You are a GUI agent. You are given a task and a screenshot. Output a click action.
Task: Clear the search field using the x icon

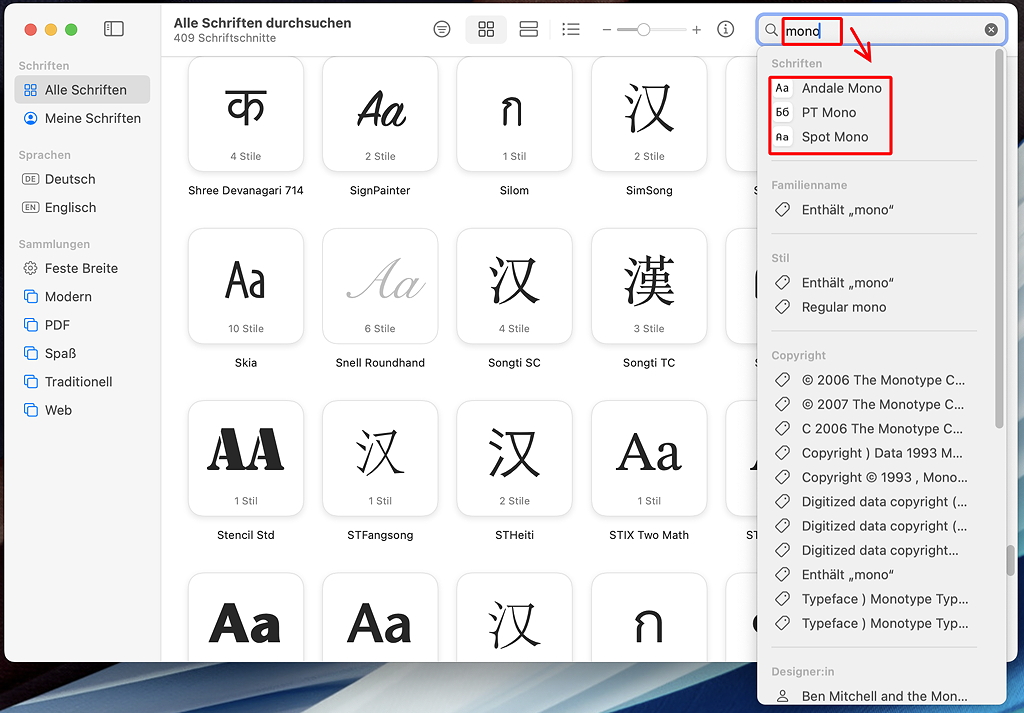coord(991,29)
